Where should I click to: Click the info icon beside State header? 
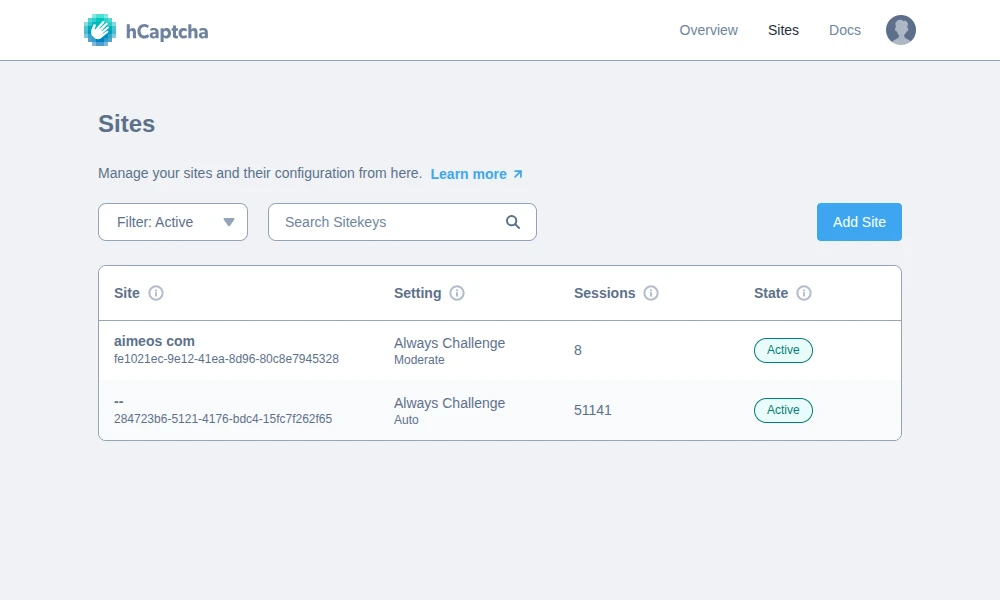point(804,293)
